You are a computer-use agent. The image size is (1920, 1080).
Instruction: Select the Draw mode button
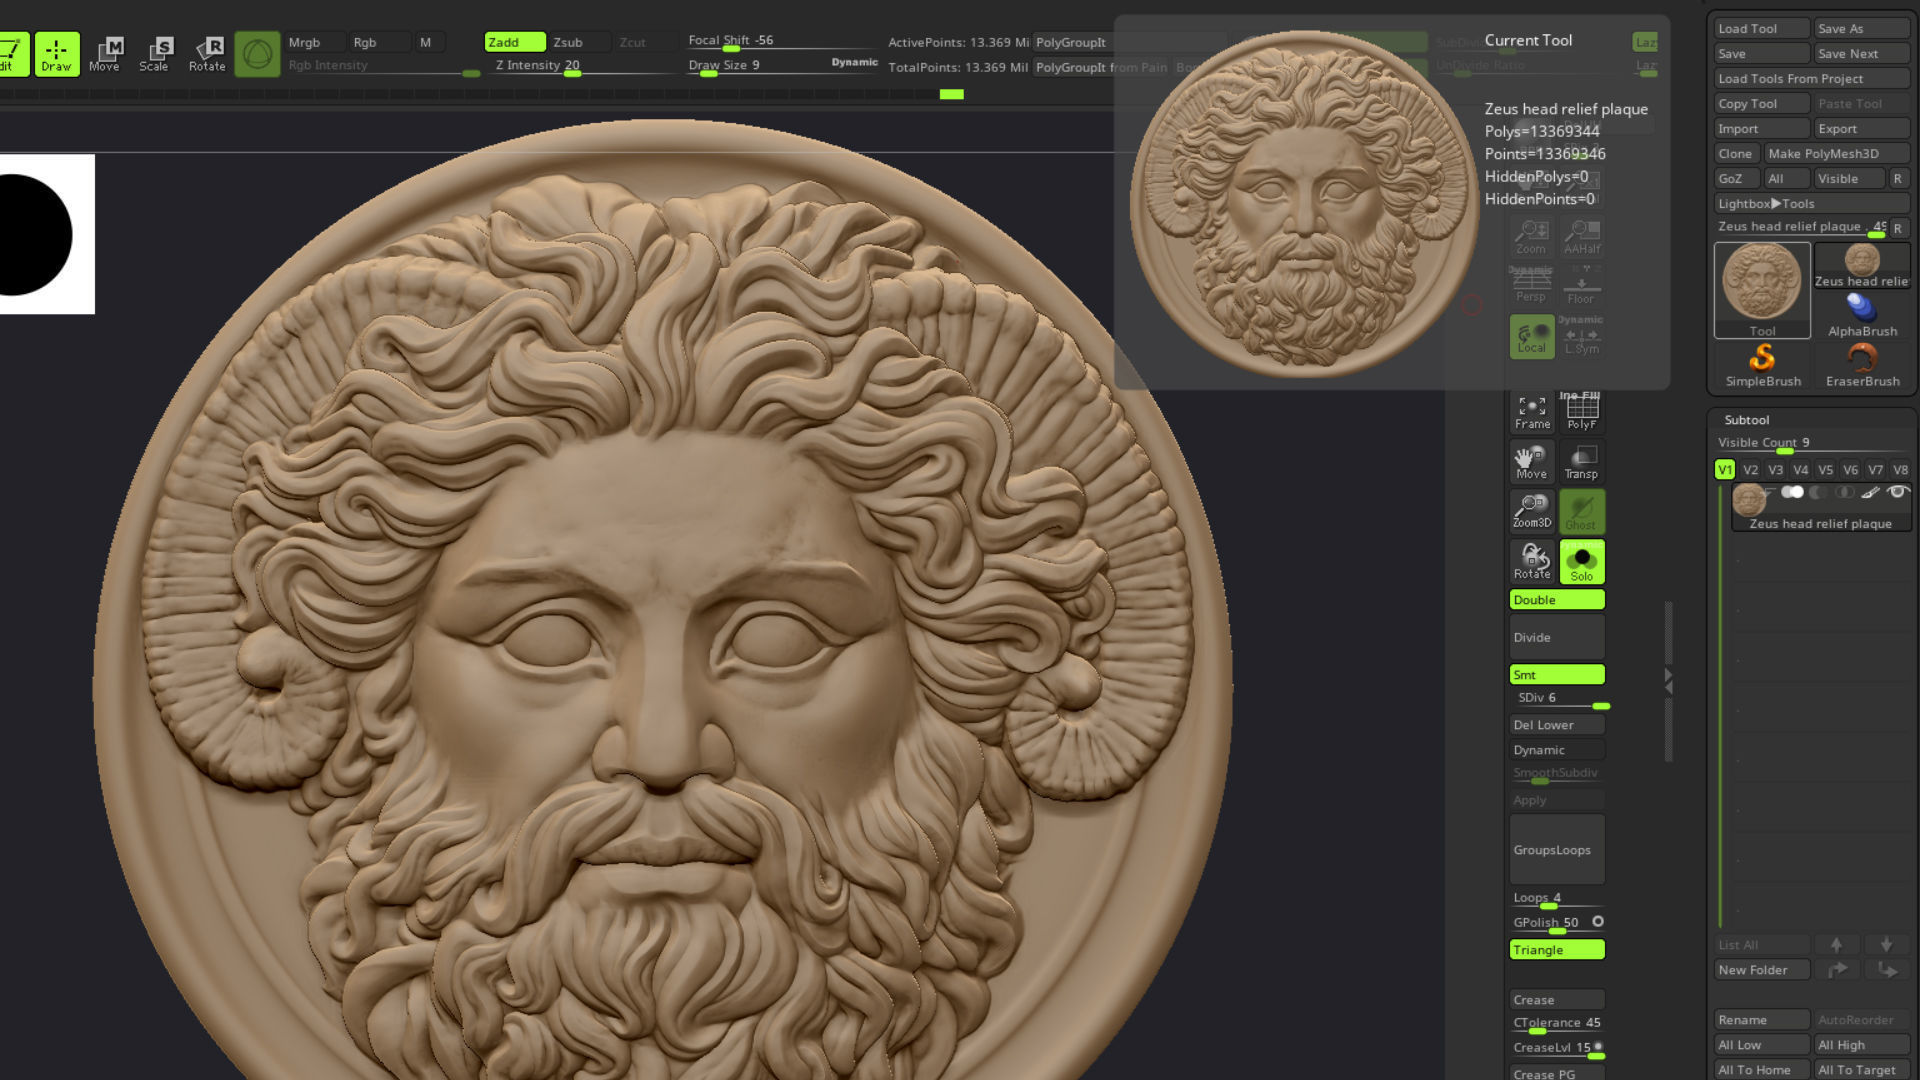coord(56,53)
